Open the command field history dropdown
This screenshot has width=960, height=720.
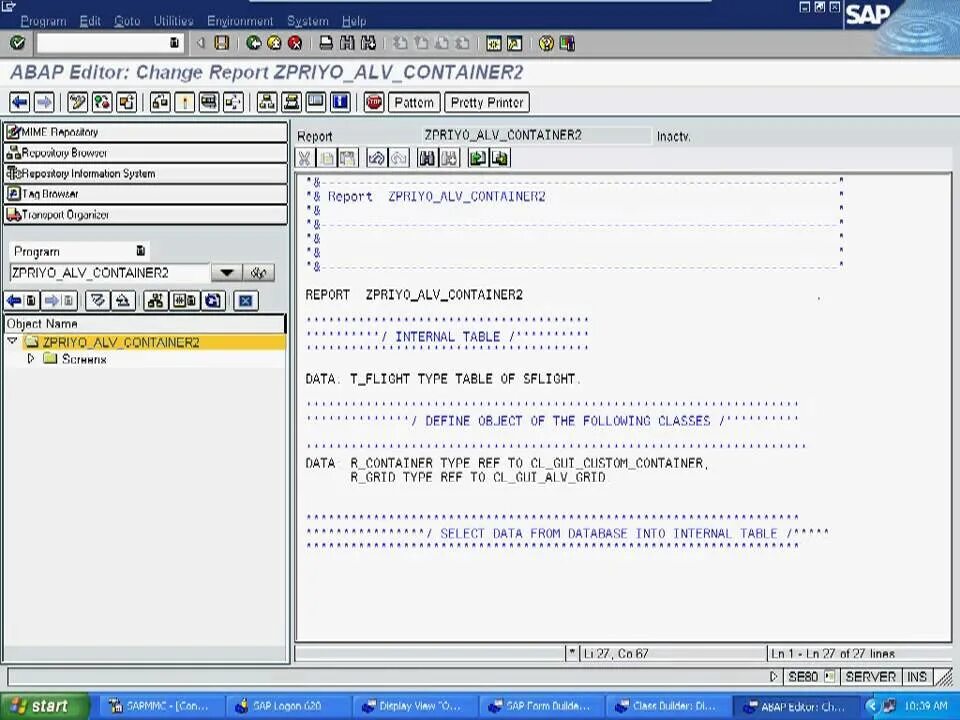pyautogui.click(x=174, y=43)
